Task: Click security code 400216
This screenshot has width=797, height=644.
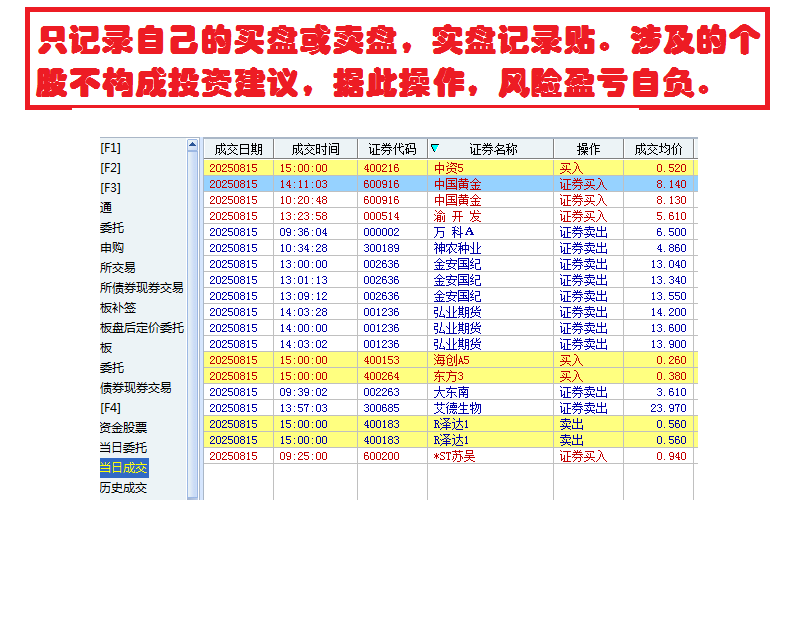Action: [381, 168]
